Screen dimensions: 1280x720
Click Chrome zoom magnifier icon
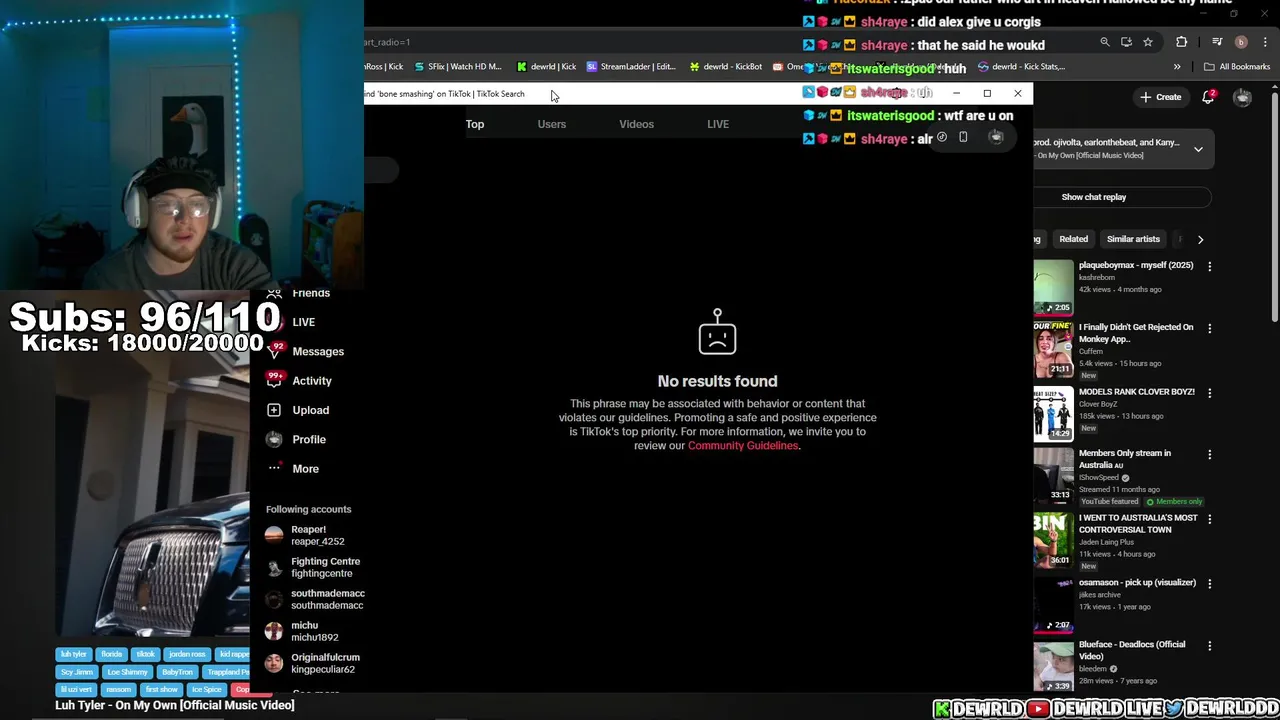click(1105, 42)
